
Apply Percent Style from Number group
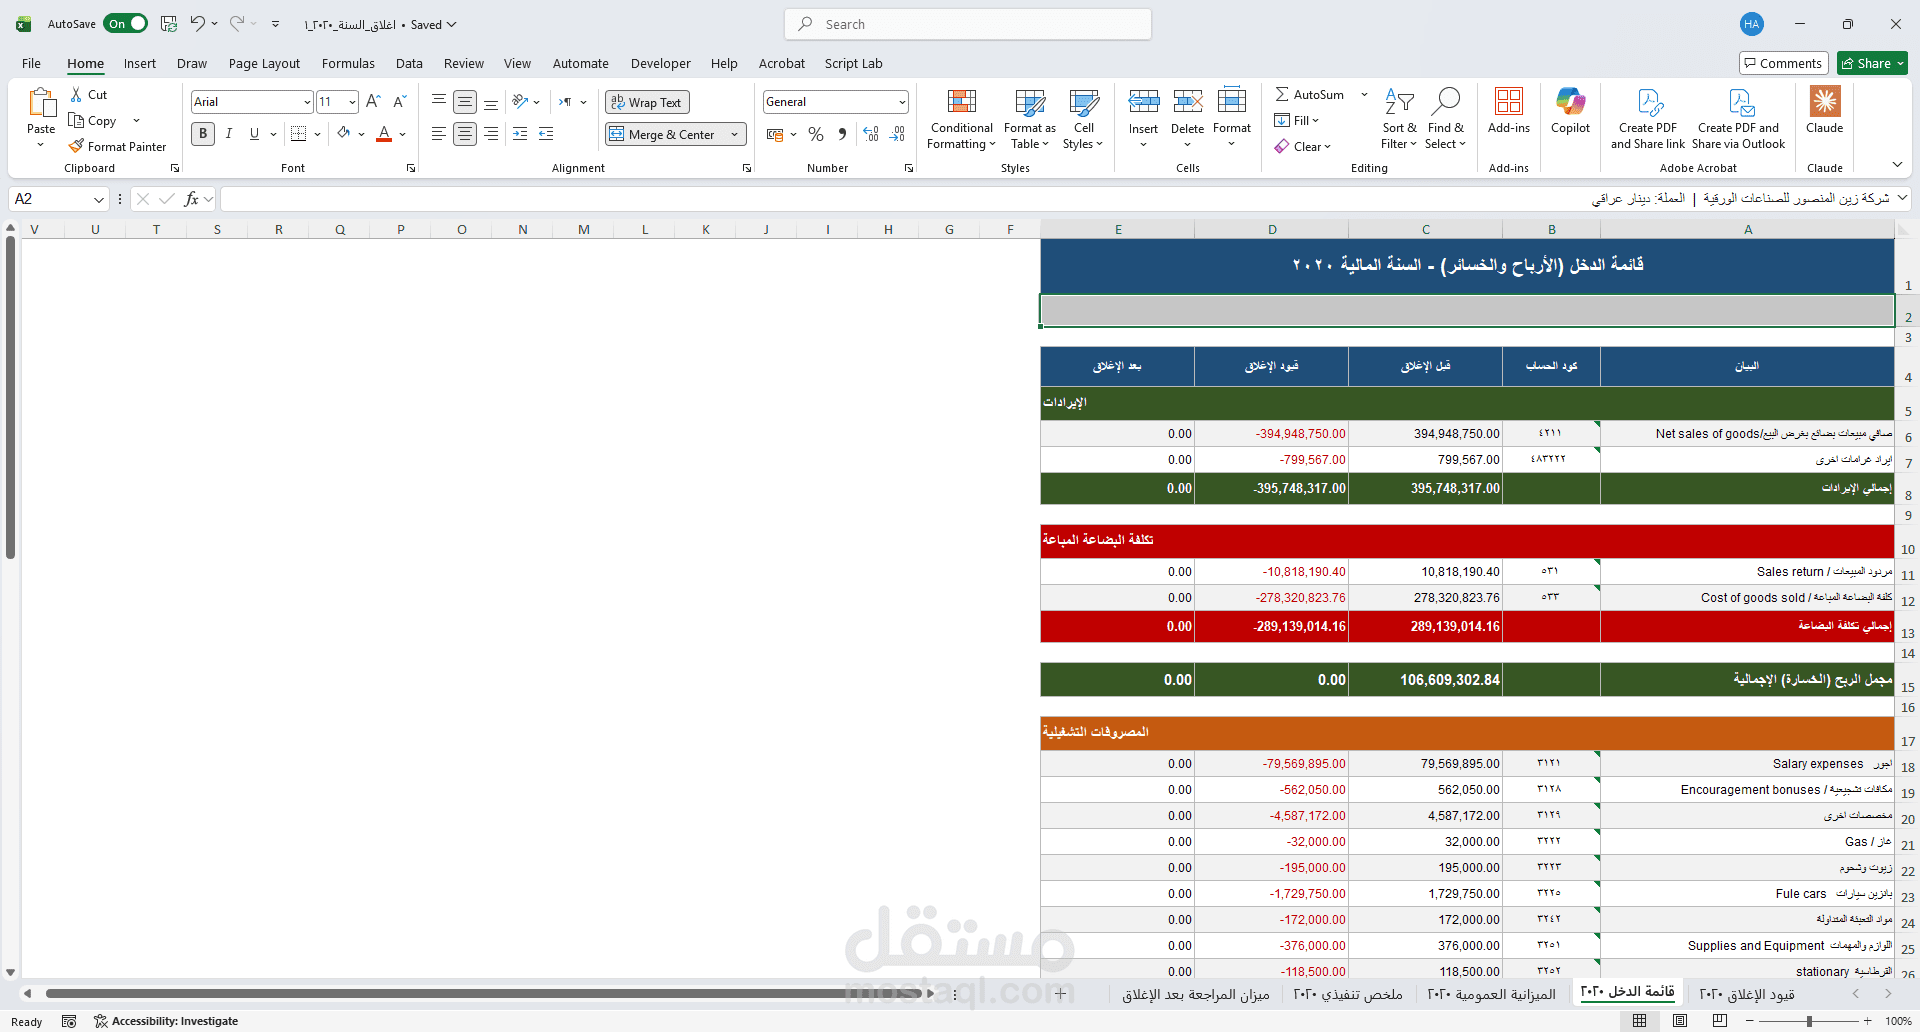click(816, 133)
